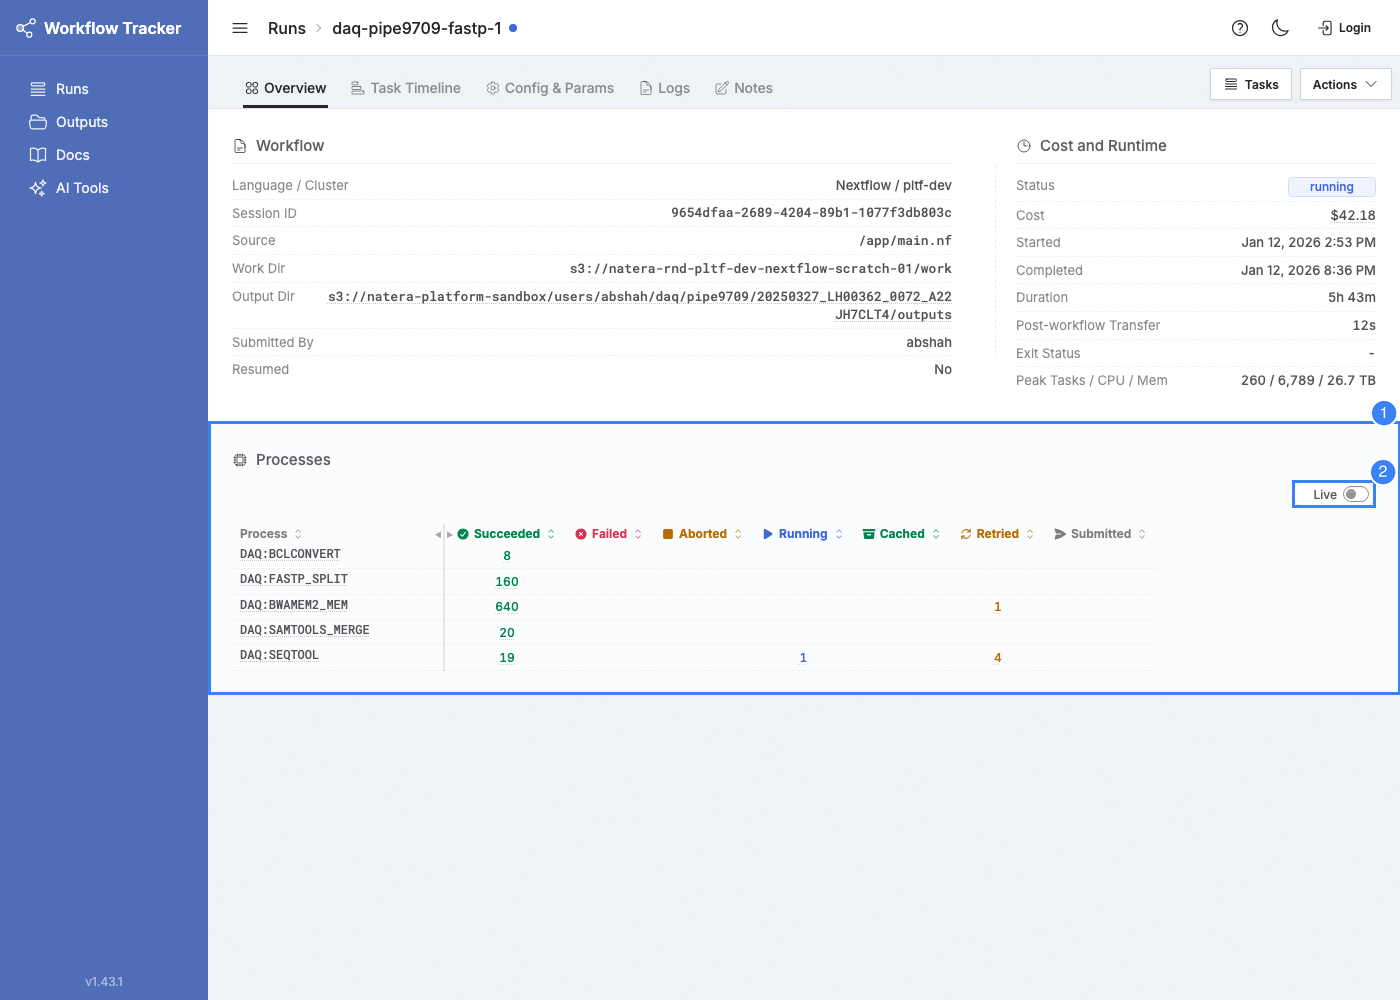Sort by the Aborted column
Image resolution: width=1400 pixels, height=1000 pixels.
pos(738,534)
